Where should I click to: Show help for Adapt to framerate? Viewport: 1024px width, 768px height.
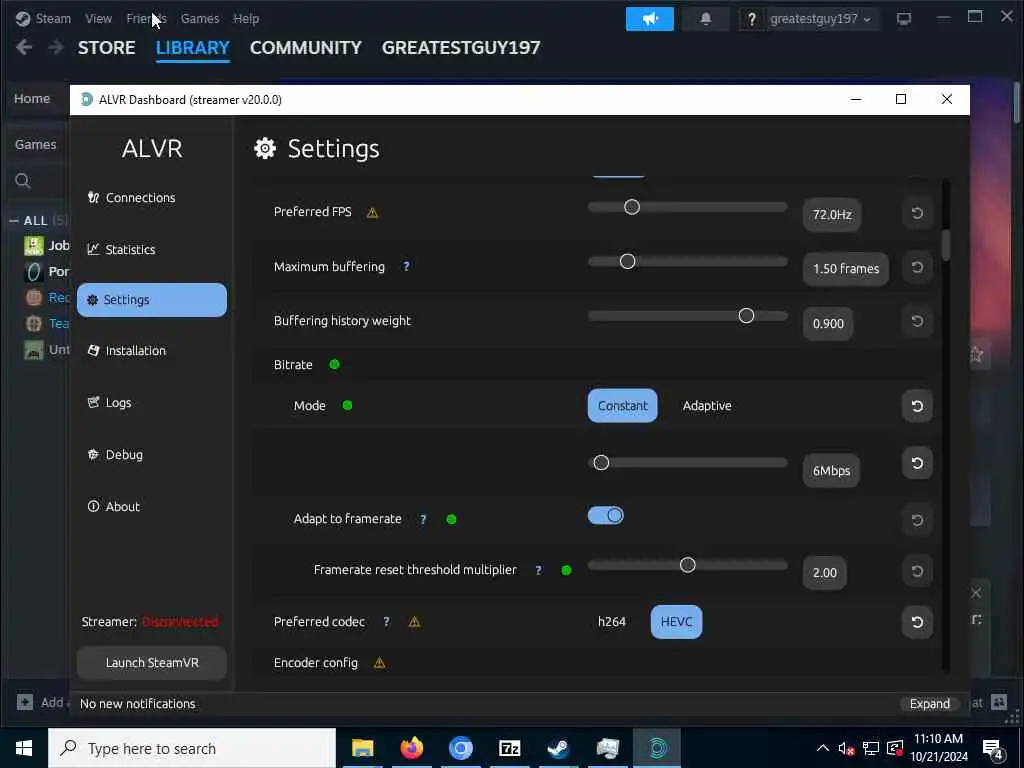click(423, 519)
